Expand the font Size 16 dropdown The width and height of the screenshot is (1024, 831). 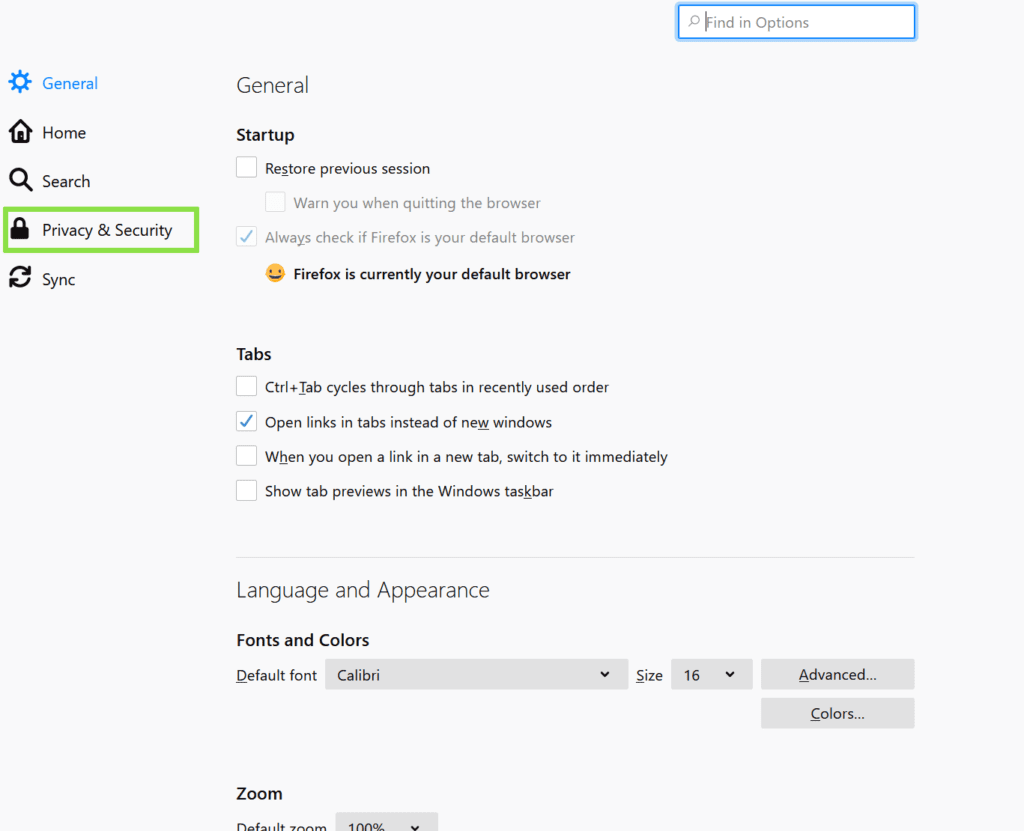click(x=710, y=675)
